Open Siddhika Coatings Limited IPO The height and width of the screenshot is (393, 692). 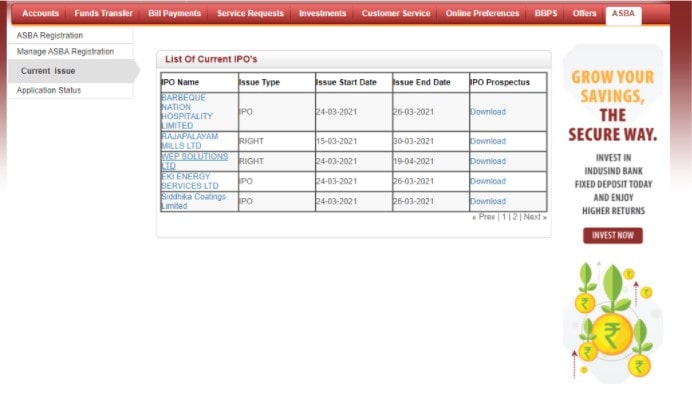click(193, 201)
